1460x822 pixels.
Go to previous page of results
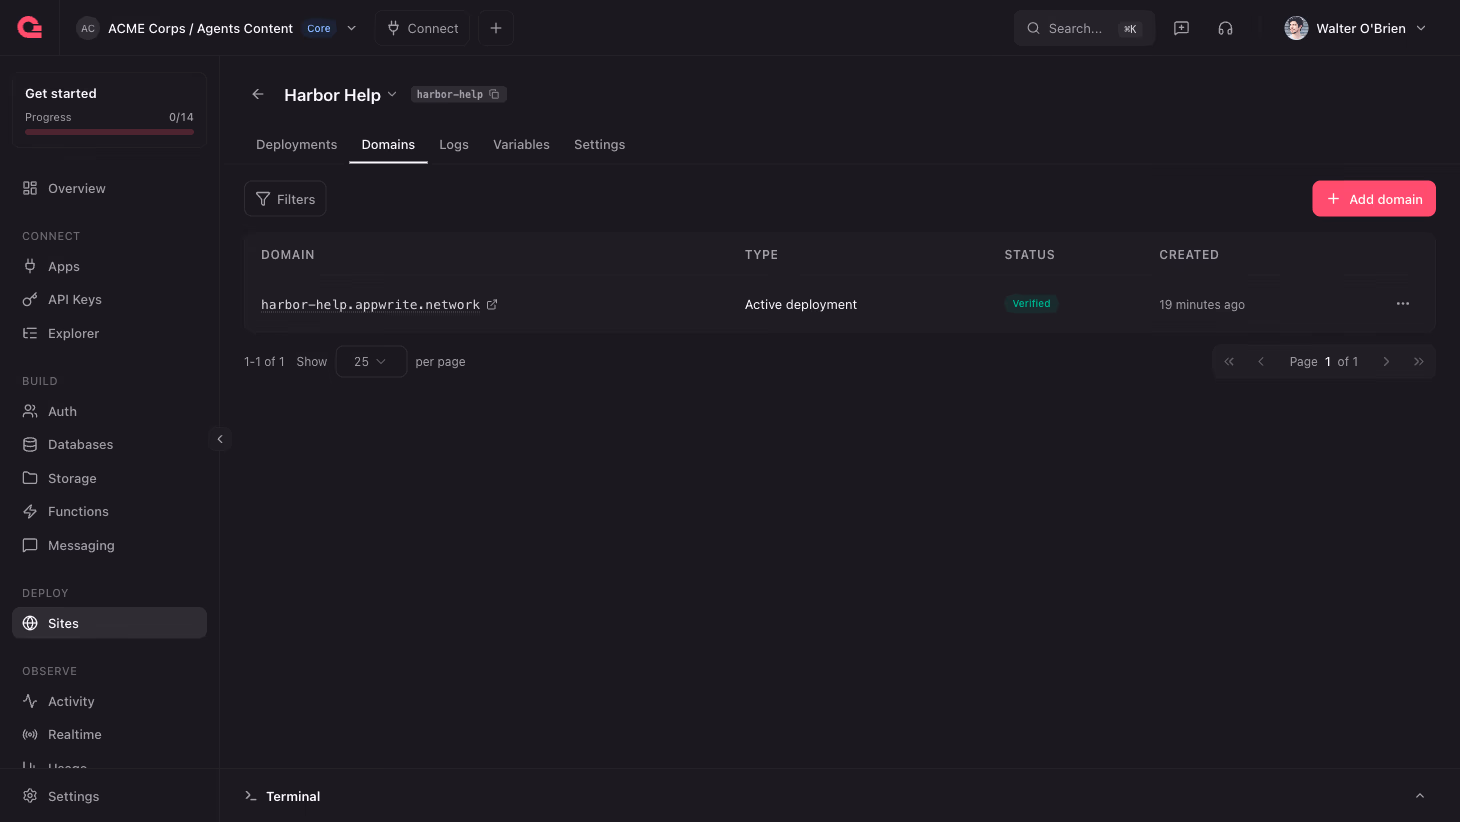click(x=1261, y=362)
